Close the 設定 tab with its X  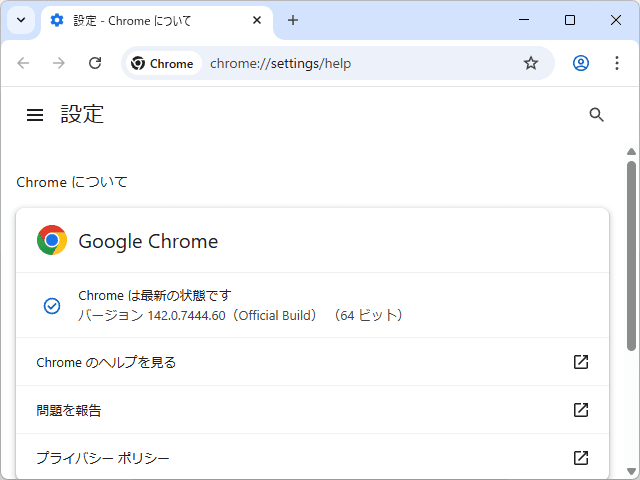256,20
